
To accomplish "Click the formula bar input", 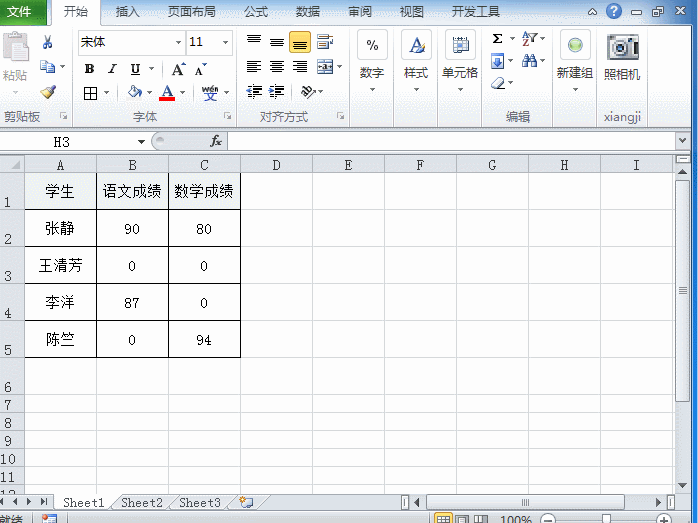I will coord(451,142).
